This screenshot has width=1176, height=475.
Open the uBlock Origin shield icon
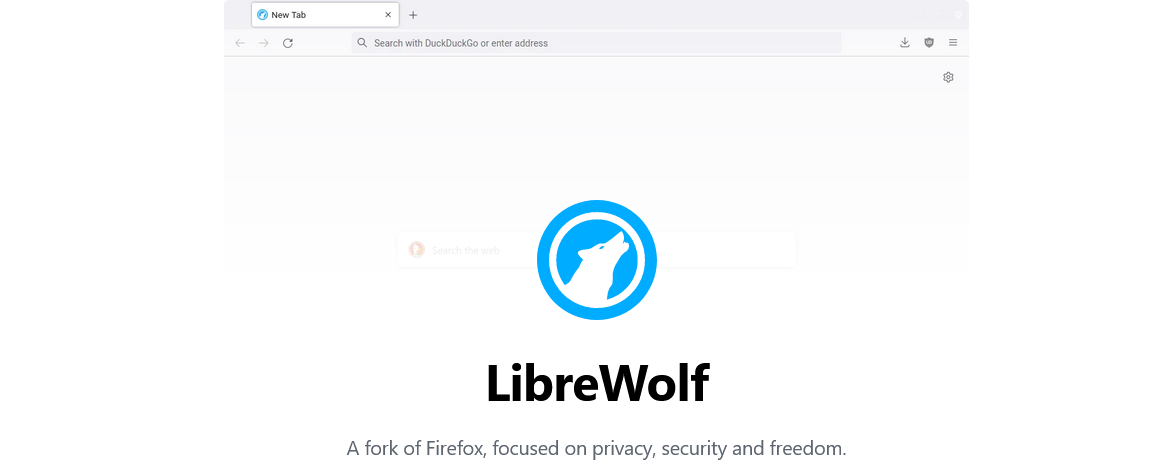pyautogui.click(x=929, y=43)
